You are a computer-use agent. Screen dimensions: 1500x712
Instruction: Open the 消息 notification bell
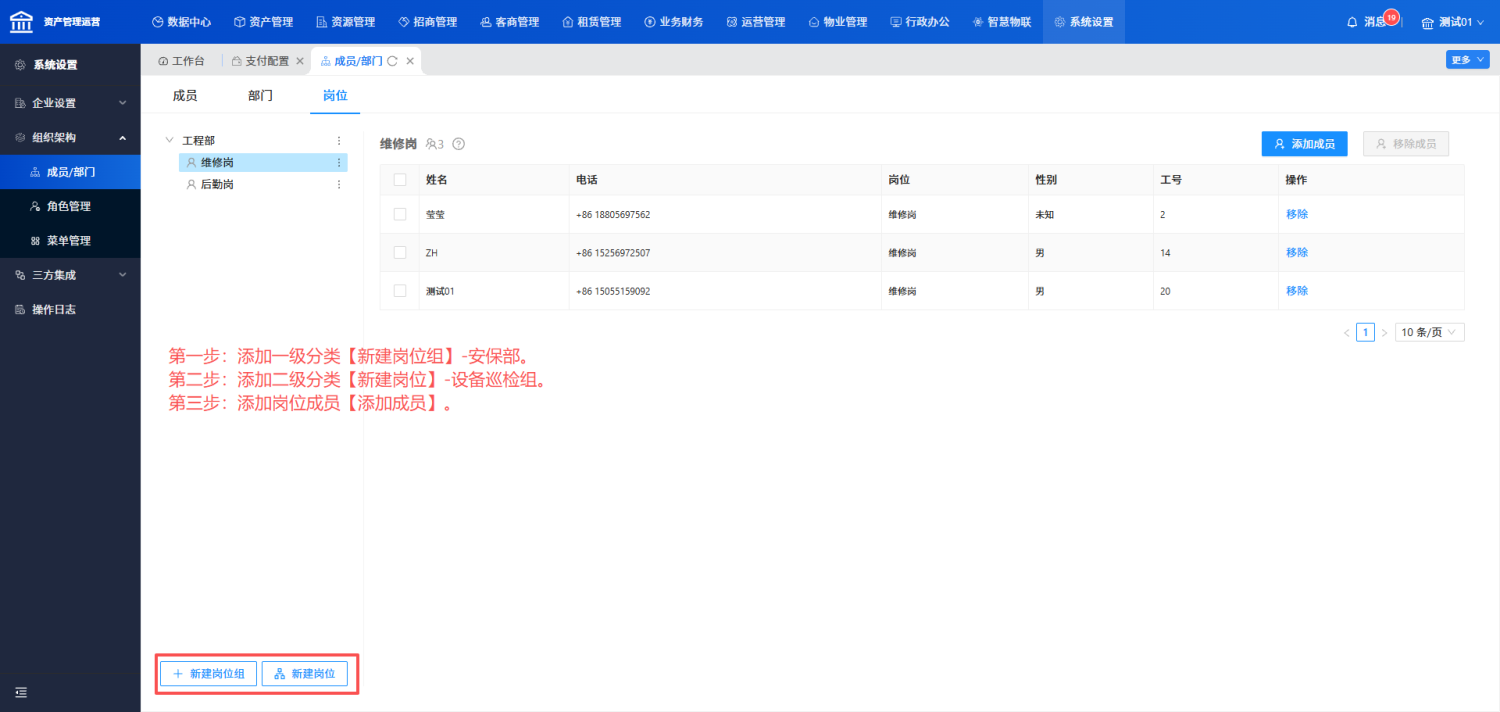pos(1353,22)
